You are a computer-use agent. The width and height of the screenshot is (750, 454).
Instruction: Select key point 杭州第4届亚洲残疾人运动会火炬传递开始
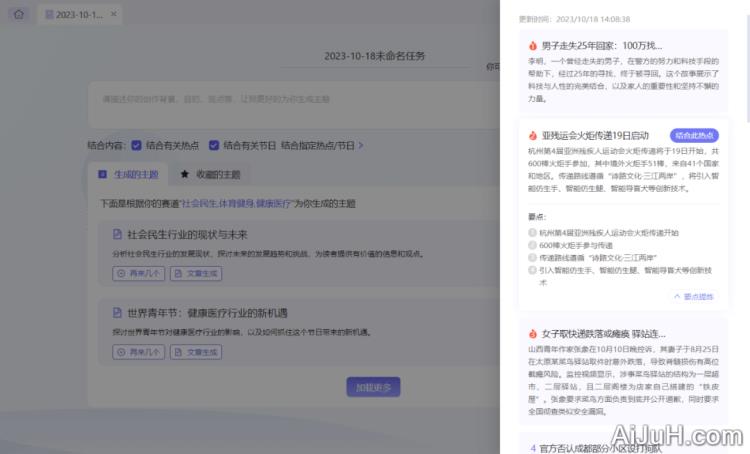click(532, 232)
